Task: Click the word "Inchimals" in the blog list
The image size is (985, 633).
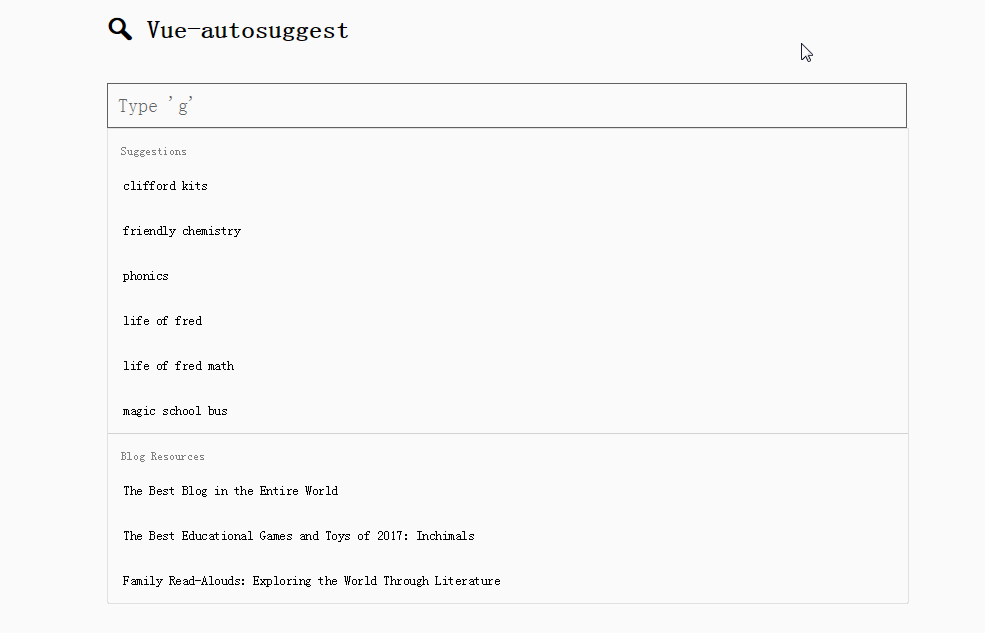Action: (x=445, y=536)
